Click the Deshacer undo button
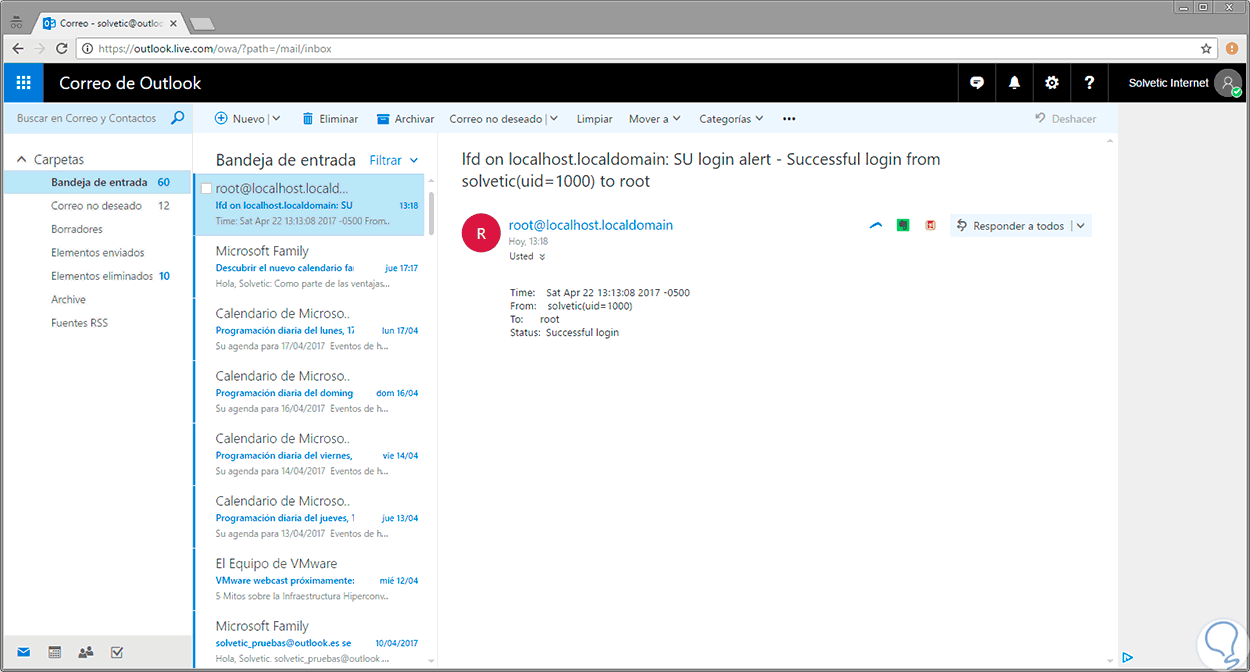The height and width of the screenshot is (672, 1250). coord(1066,119)
